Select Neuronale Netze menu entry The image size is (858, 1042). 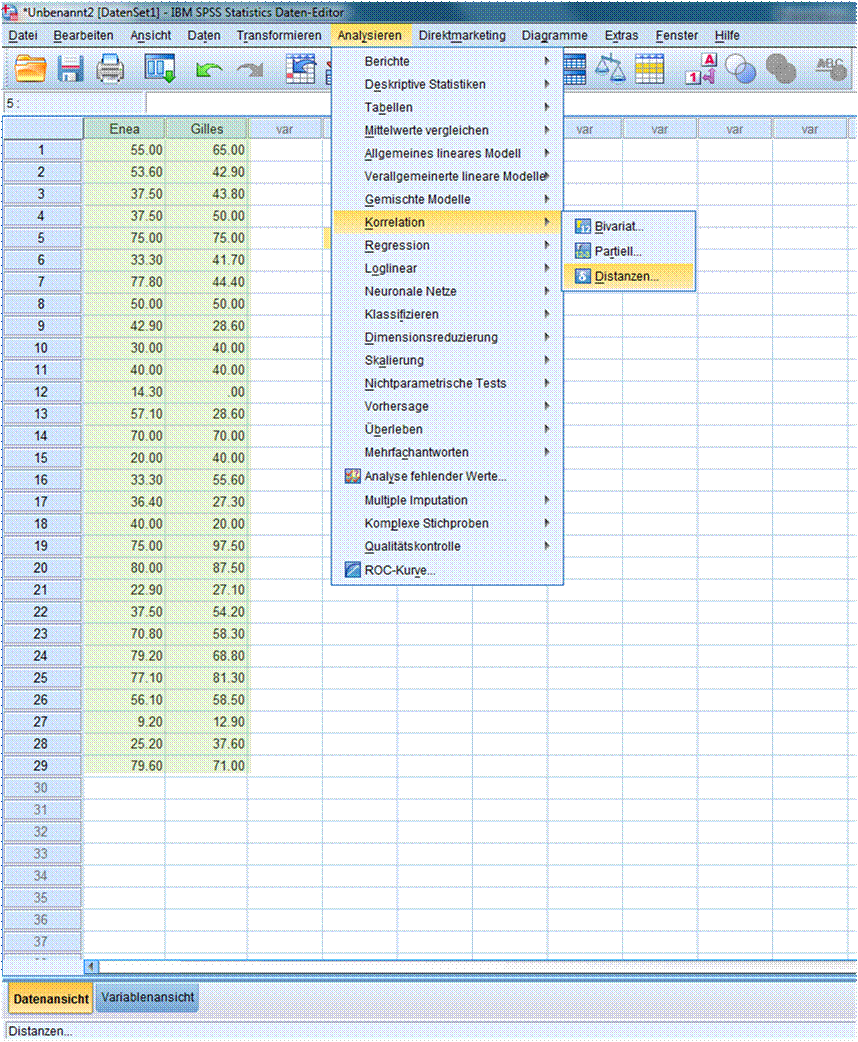(x=447, y=291)
